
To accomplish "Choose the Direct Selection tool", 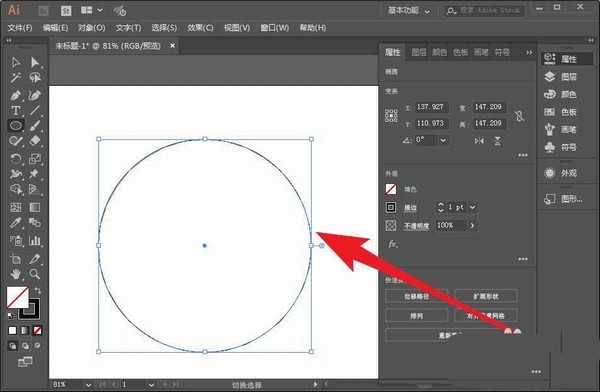I will [x=35, y=62].
